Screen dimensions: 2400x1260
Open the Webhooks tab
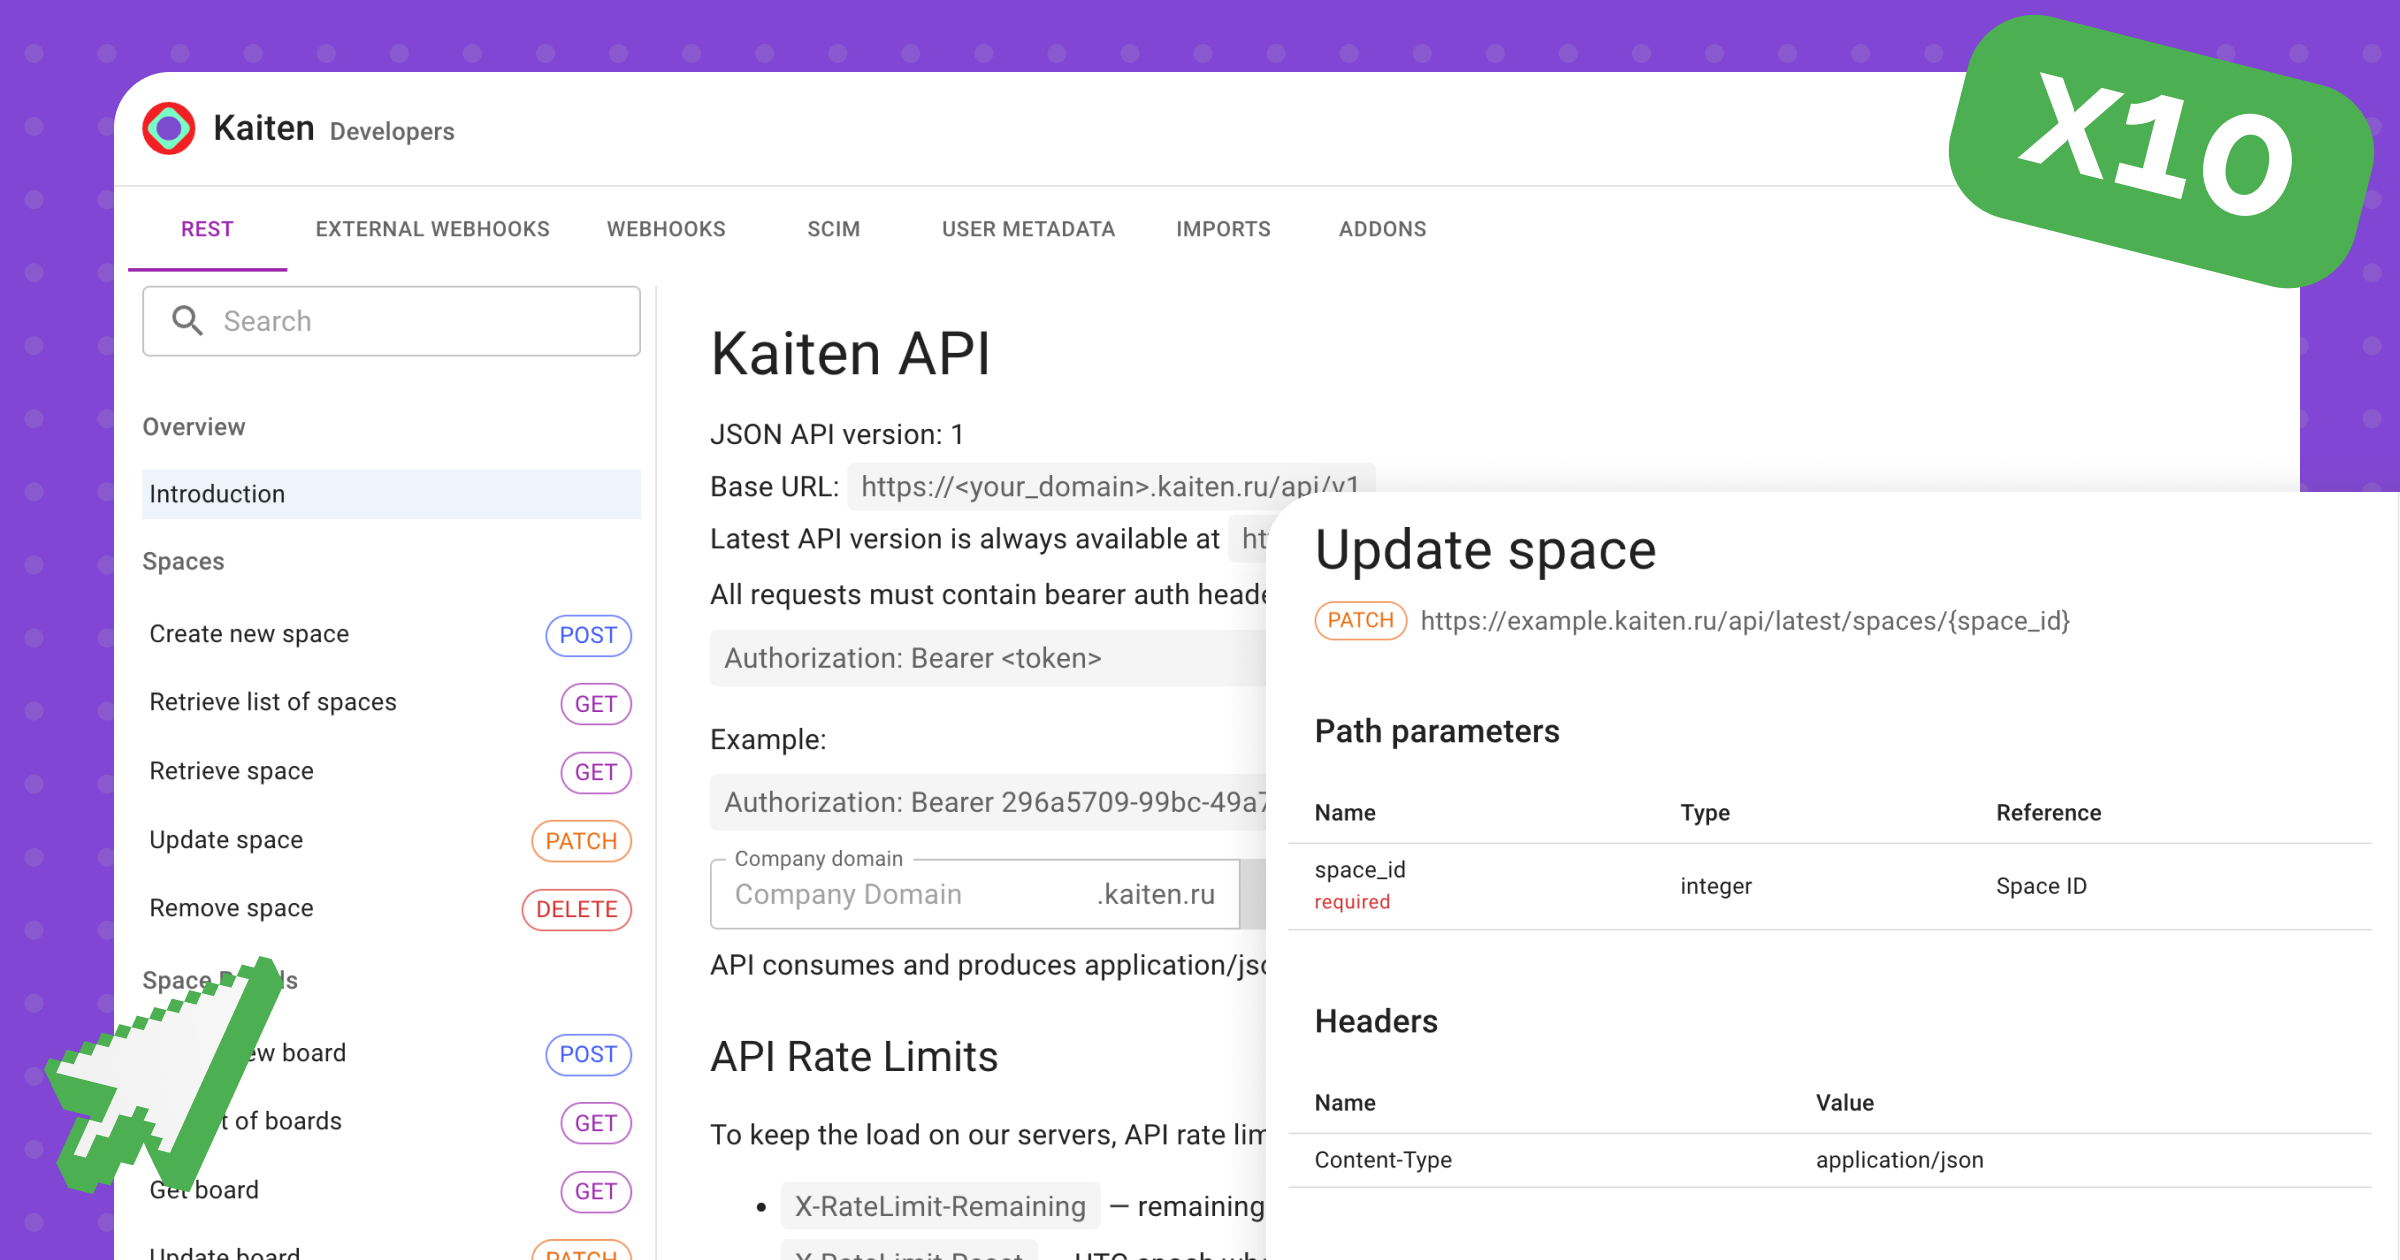[666, 229]
